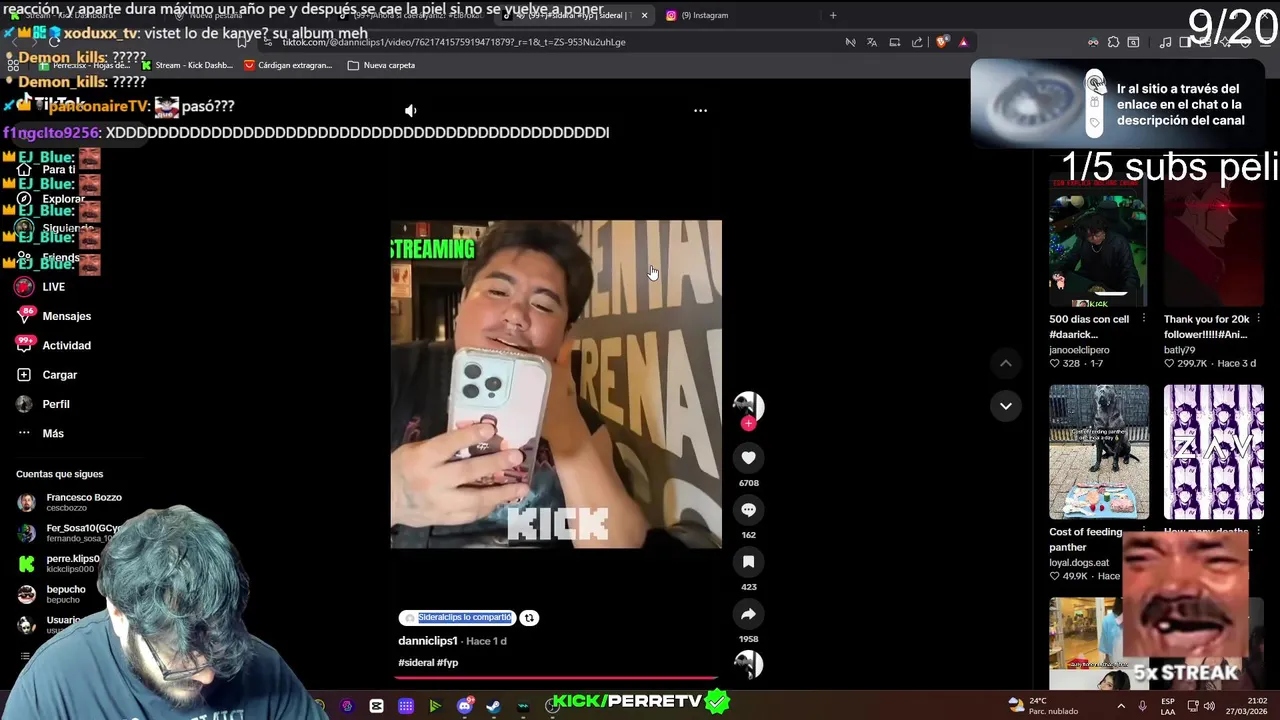Click the #sideral hashtag
Screen dimensions: 1280x720
[x=416, y=663]
